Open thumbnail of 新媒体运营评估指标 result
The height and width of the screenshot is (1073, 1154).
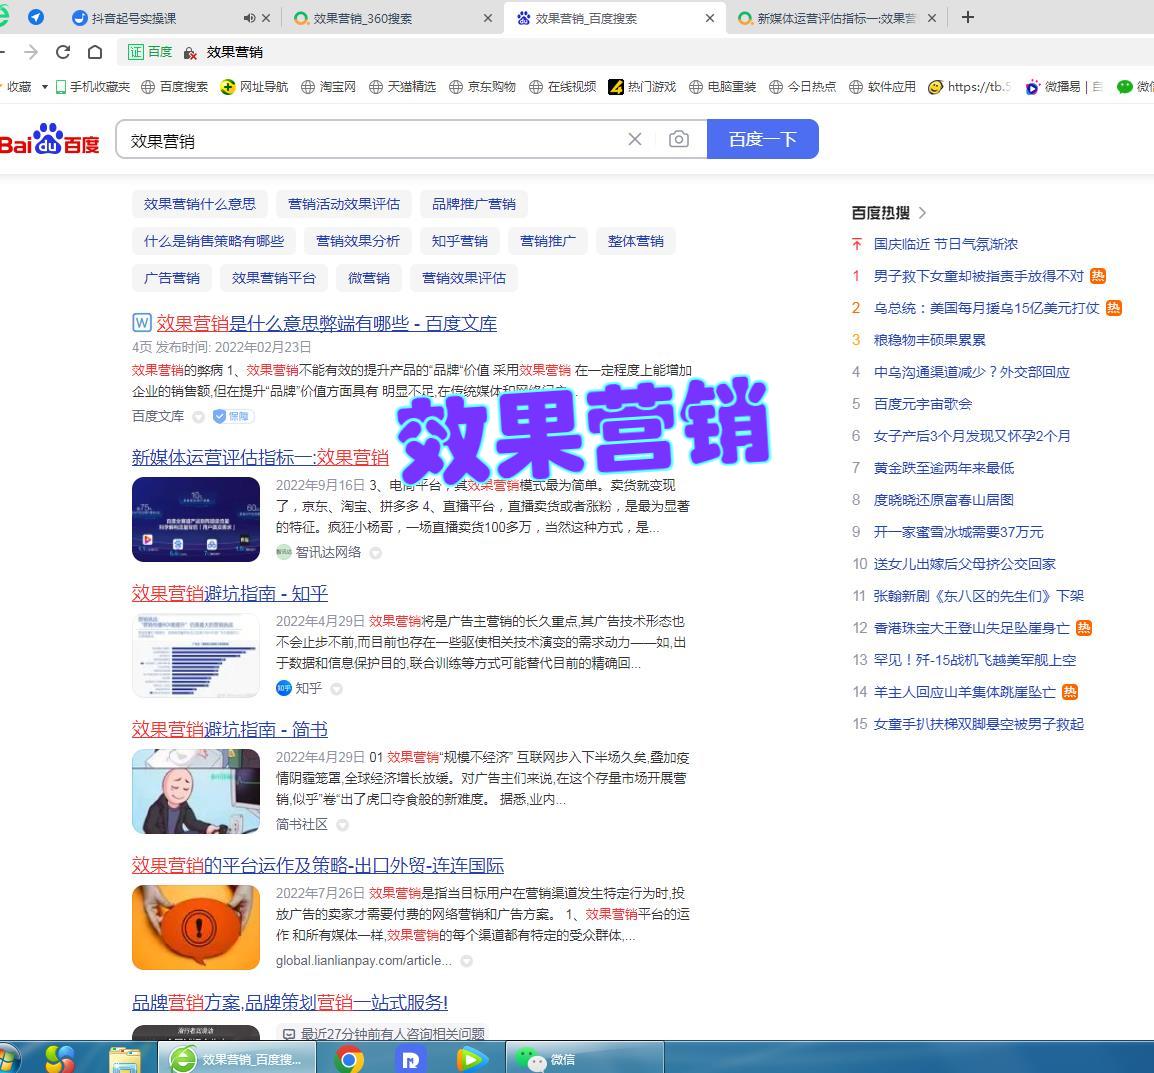click(x=196, y=519)
